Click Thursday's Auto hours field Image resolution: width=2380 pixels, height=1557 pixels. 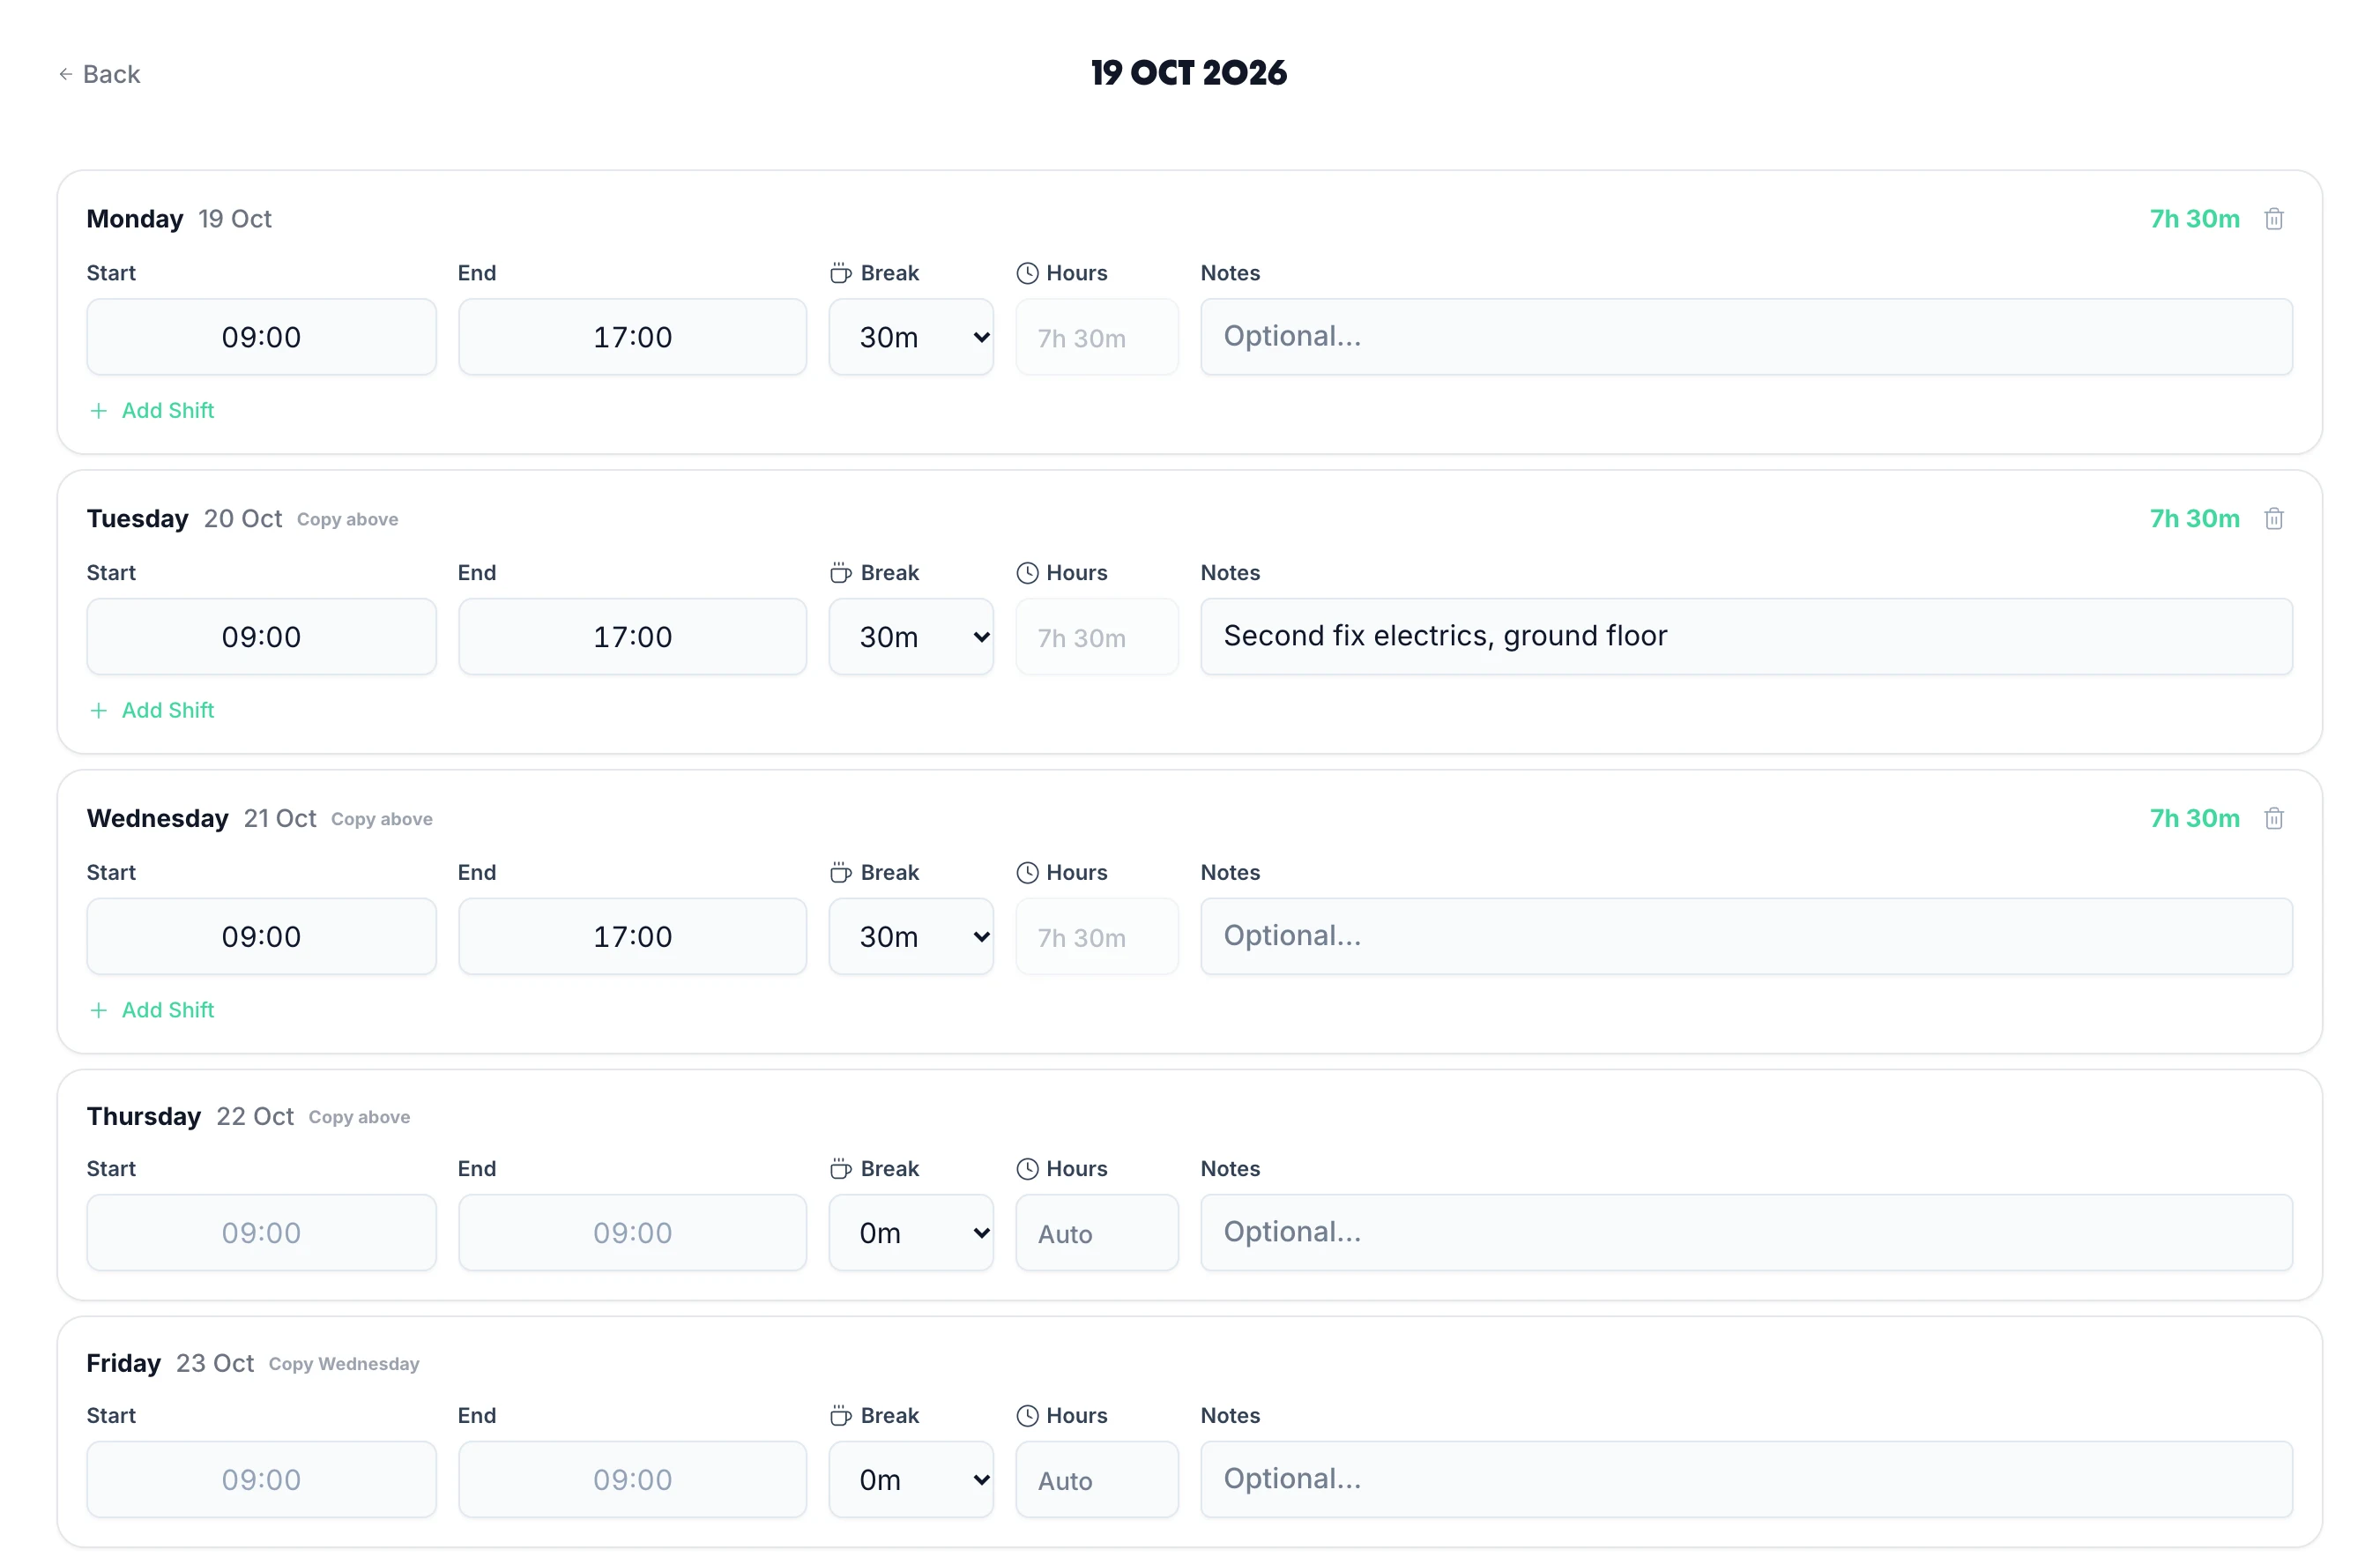[1097, 1233]
